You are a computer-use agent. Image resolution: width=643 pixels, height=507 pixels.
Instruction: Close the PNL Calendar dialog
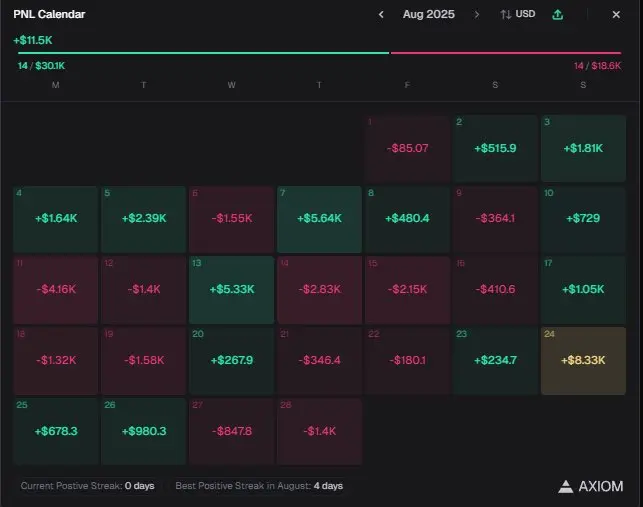[x=616, y=15]
